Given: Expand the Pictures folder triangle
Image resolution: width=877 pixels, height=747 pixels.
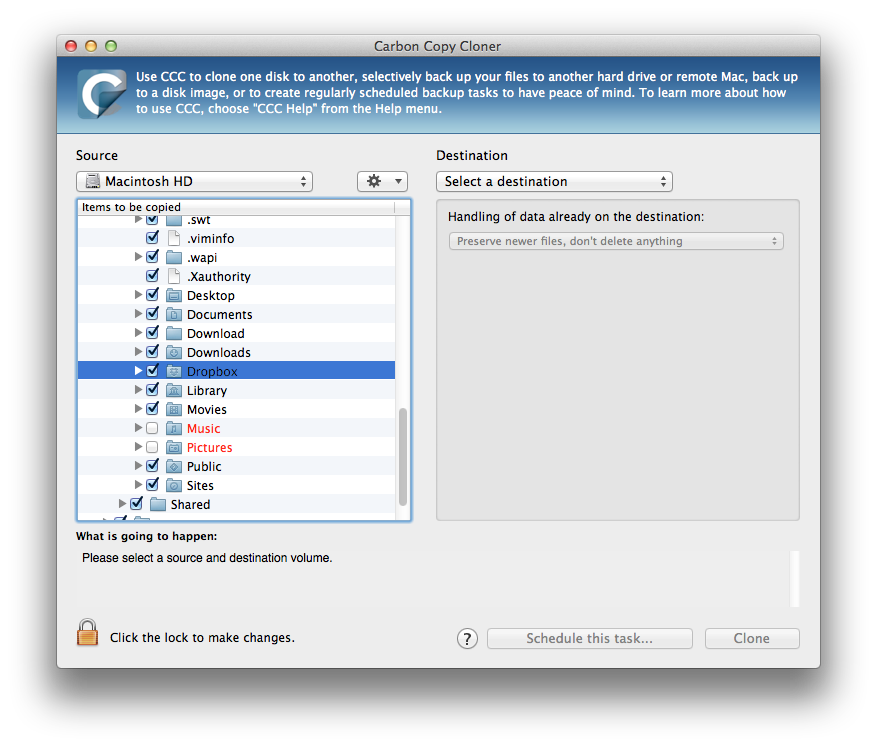Looking at the screenshot, I should coord(138,447).
